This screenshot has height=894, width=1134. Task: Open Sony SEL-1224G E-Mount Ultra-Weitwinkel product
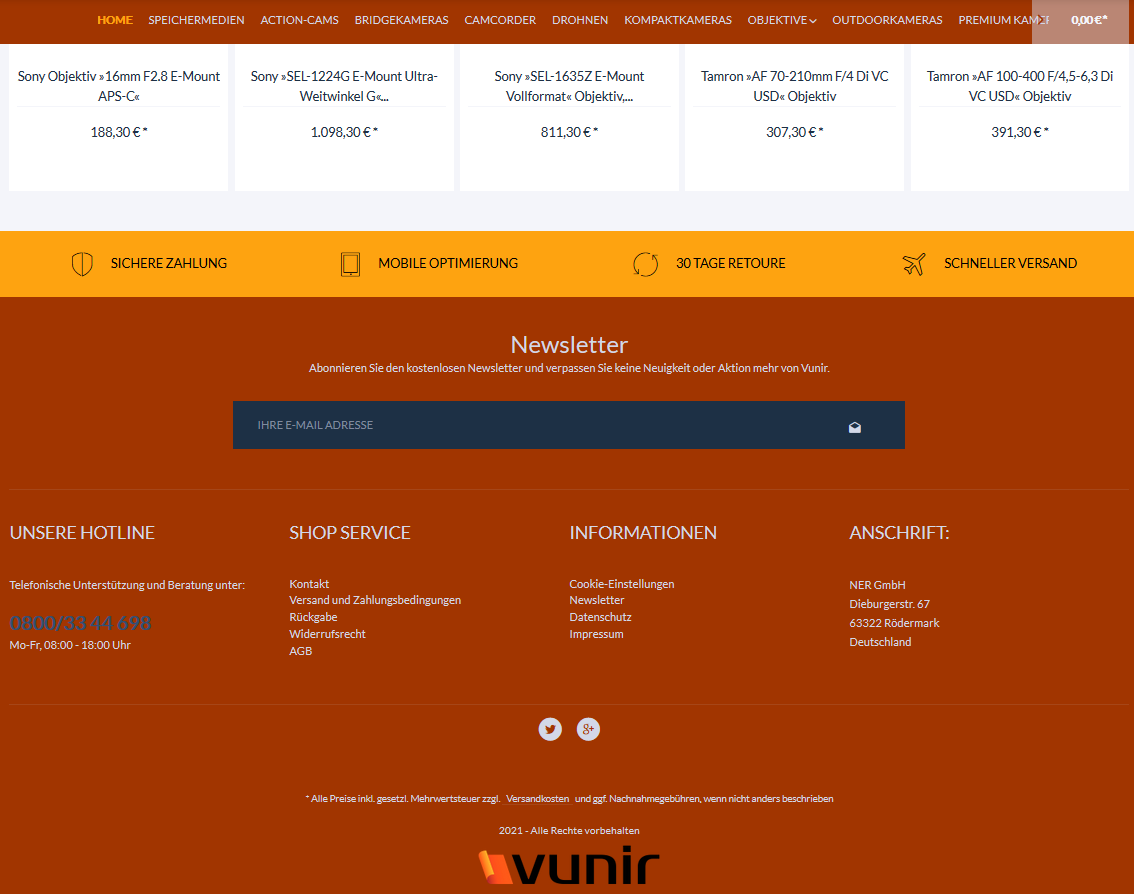coord(344,86)
